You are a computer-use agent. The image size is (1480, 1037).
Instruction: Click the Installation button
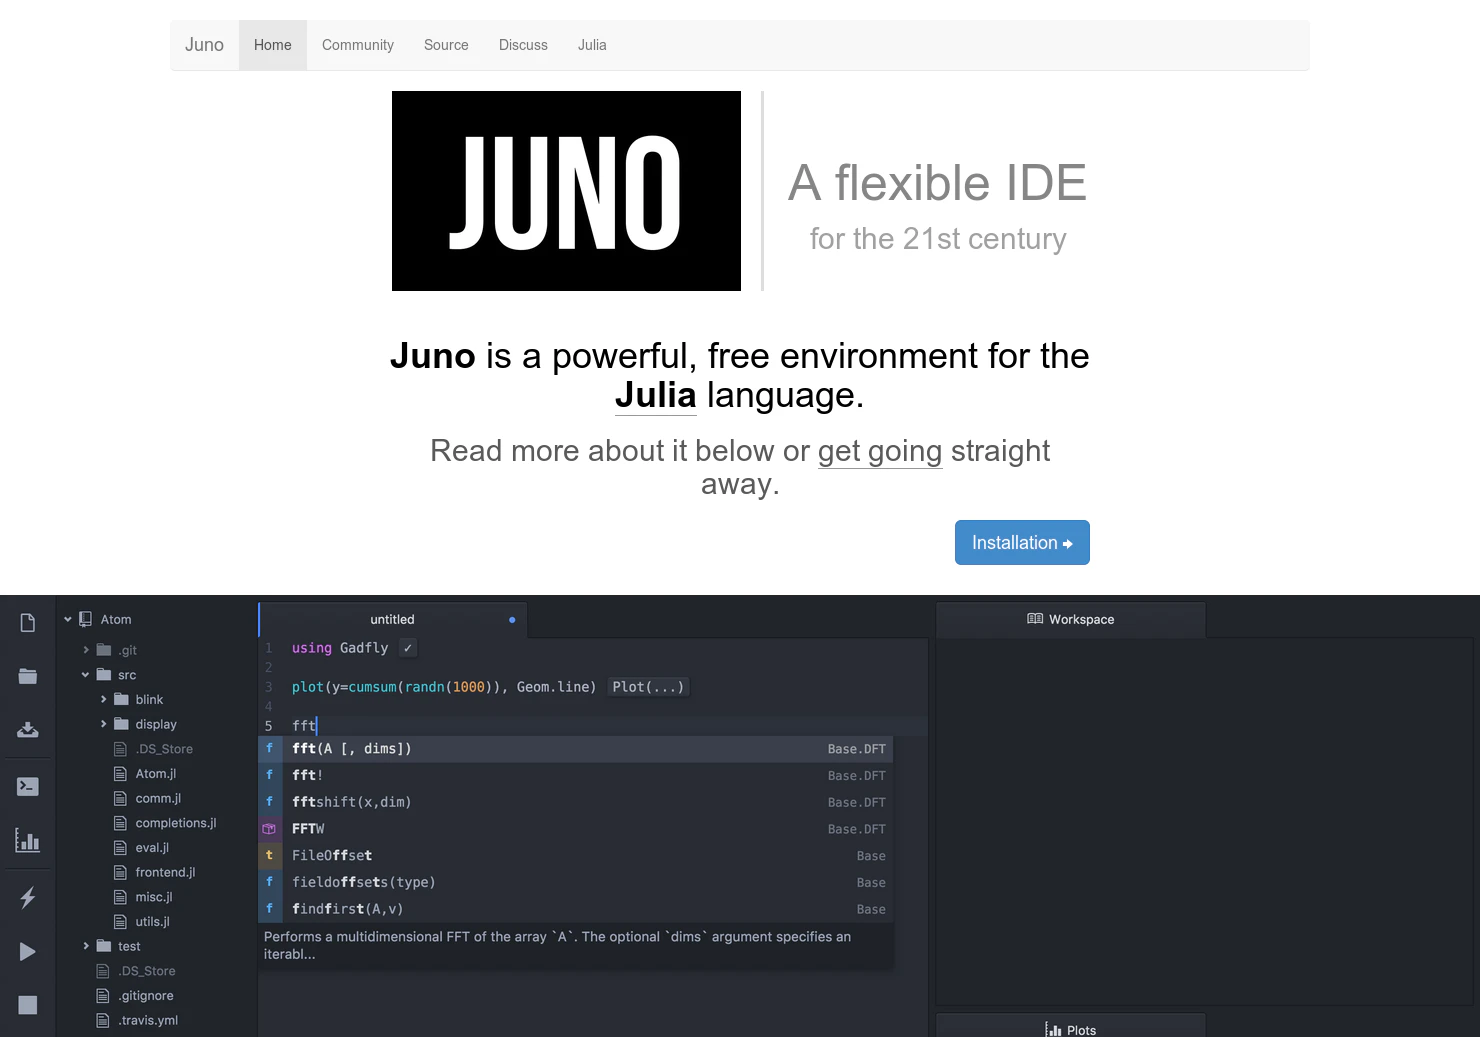click(x=1022, y=542)
